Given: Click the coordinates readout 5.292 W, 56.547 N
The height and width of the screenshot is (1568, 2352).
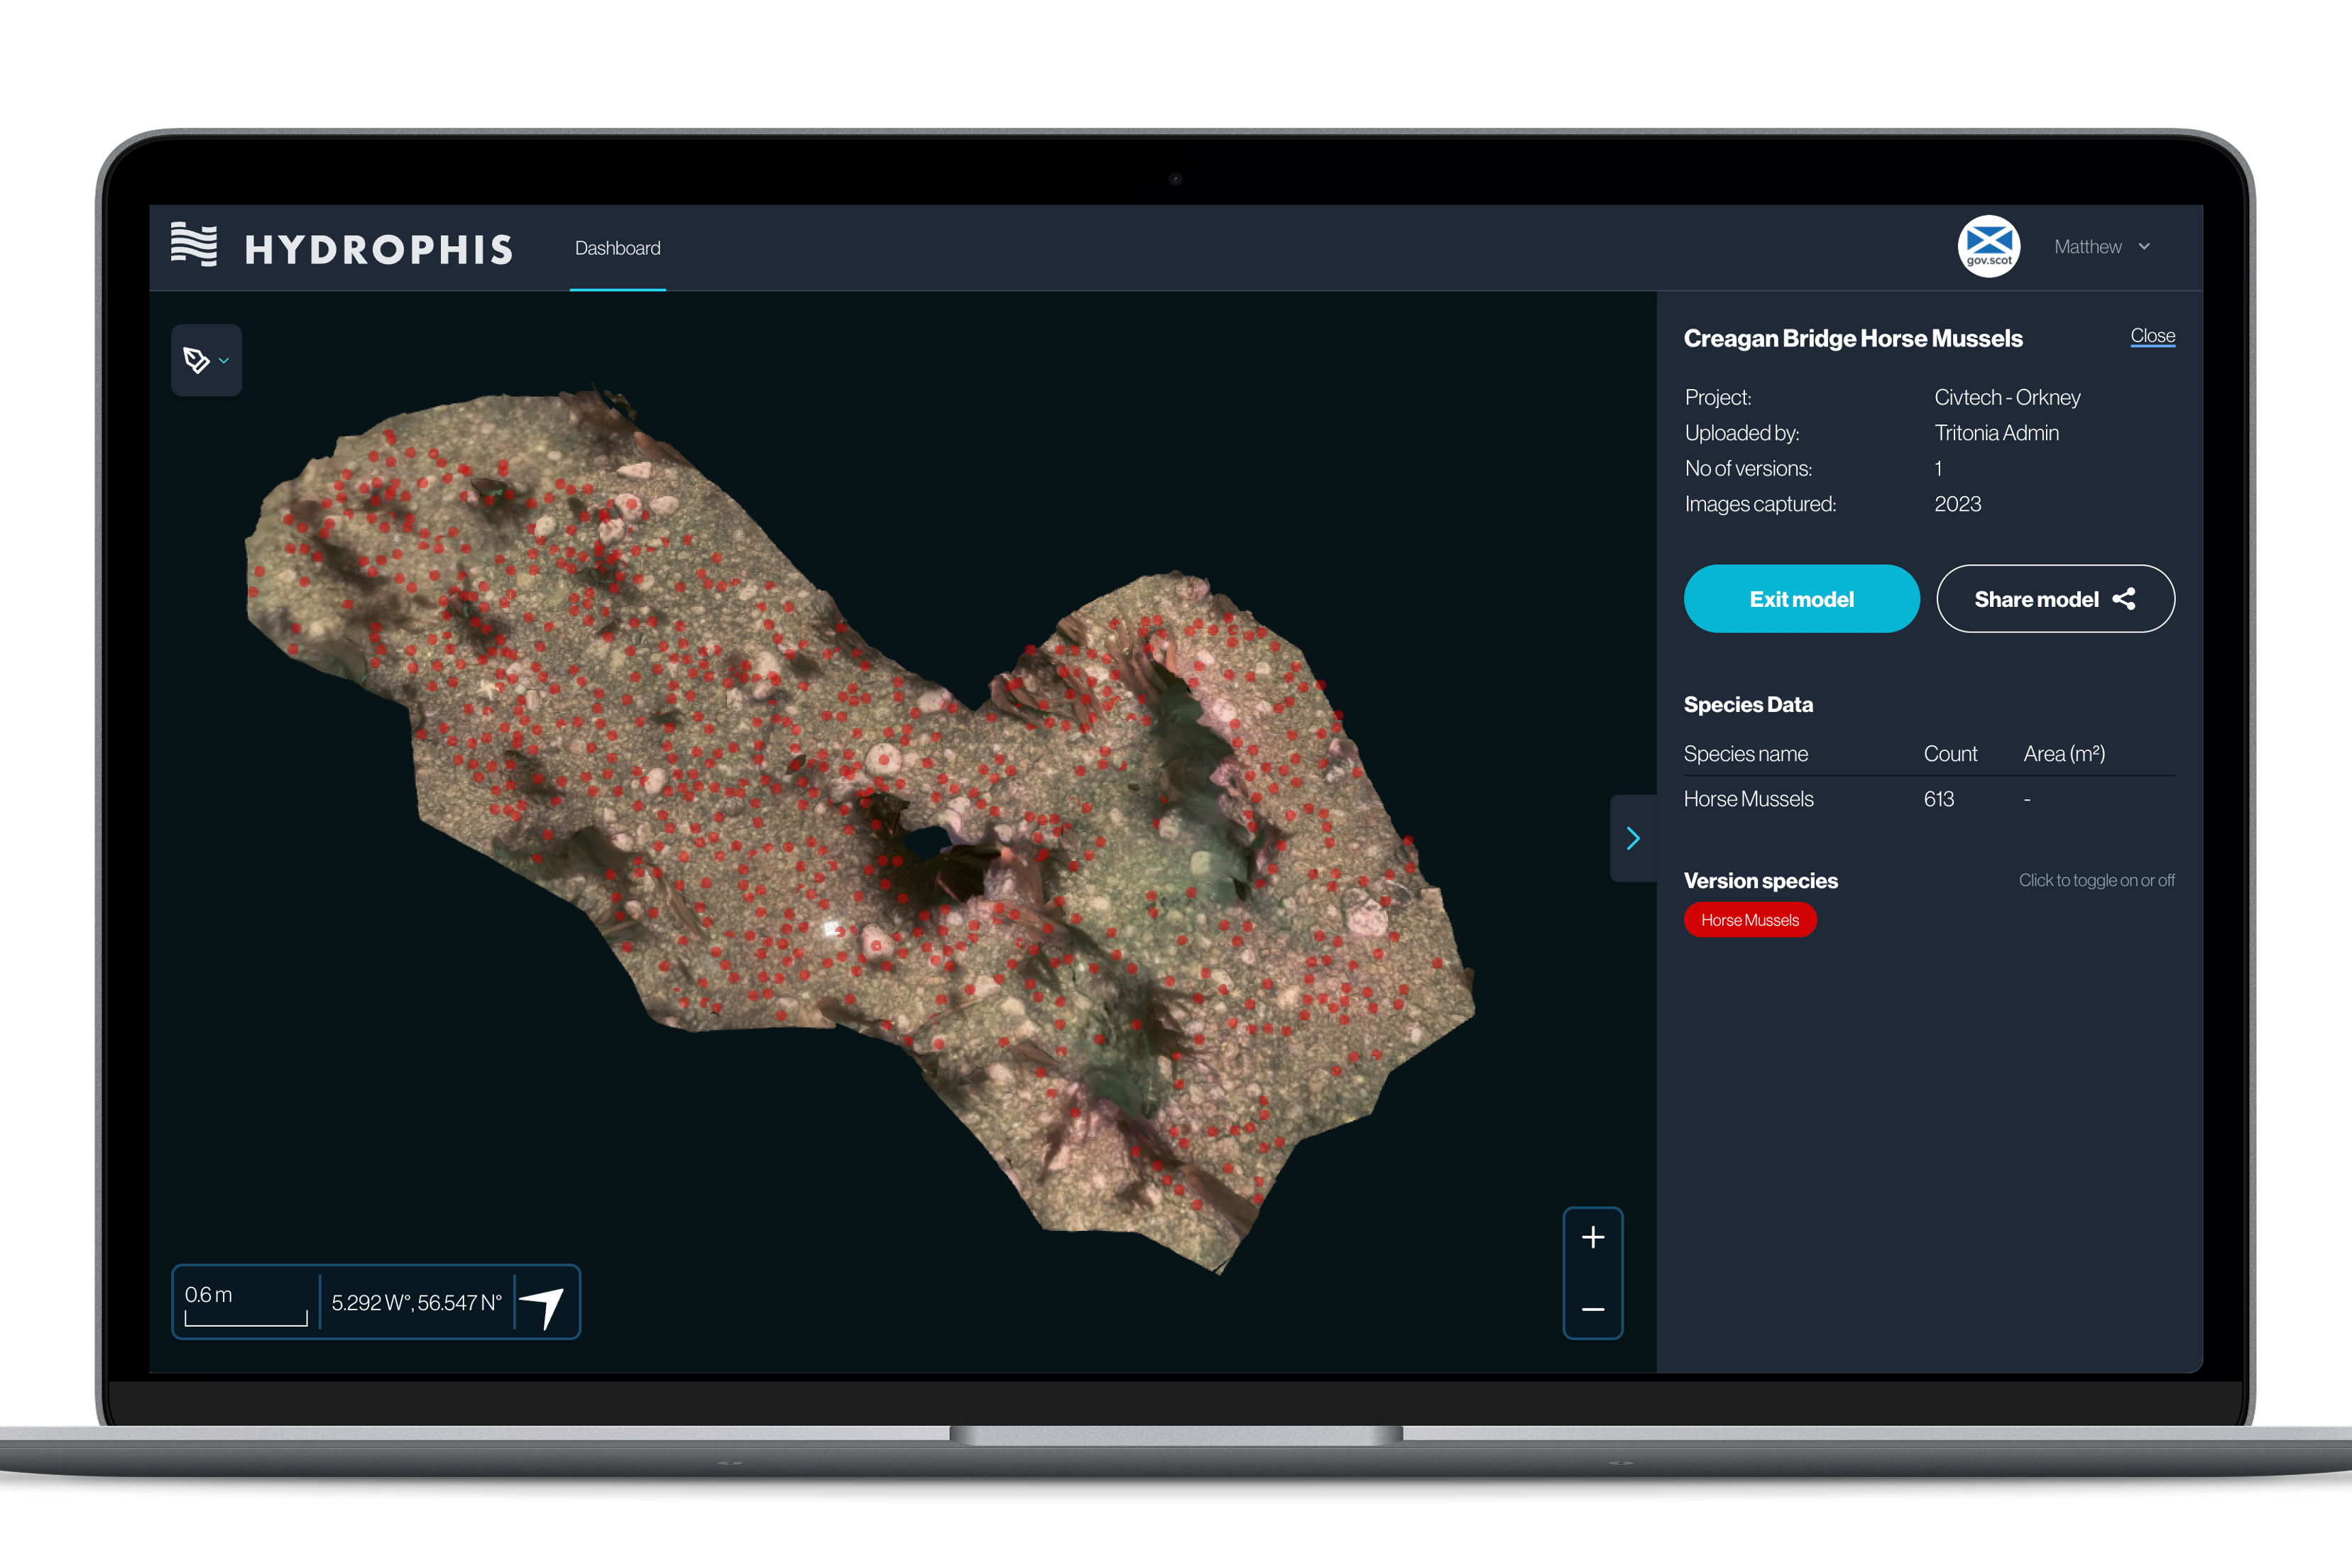Looking at the screenshot, I should tap(416, 1303).
